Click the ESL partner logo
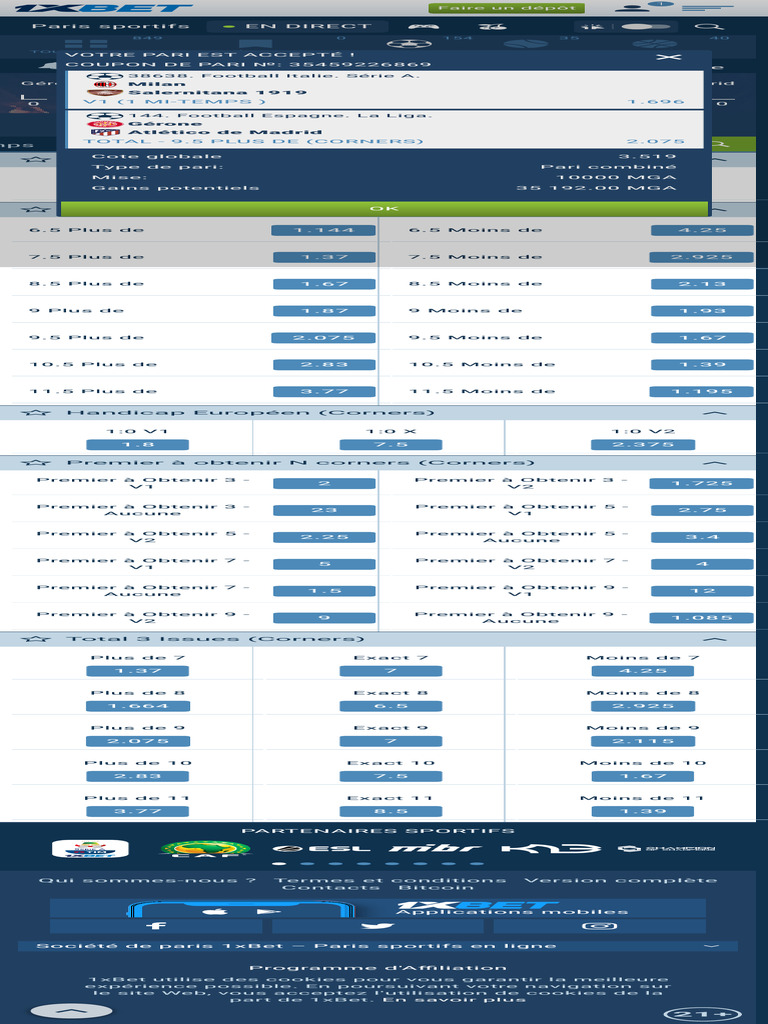 point(321,848)
